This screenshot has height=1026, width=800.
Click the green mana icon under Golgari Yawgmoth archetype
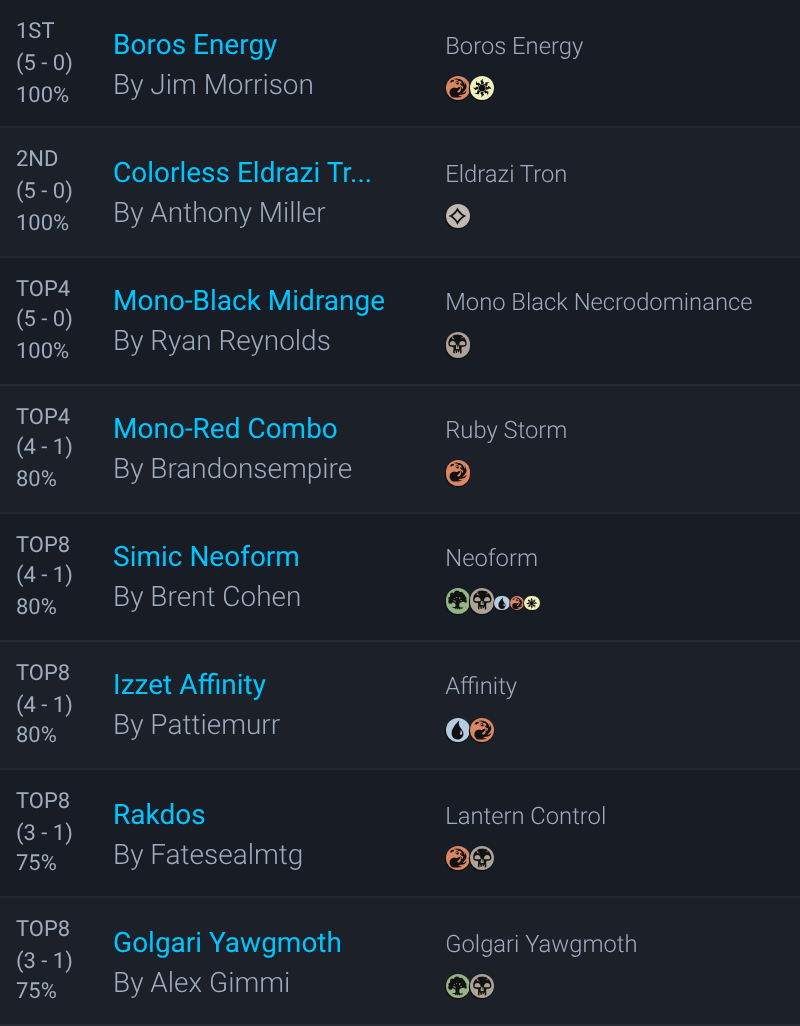tap(458, 986)
